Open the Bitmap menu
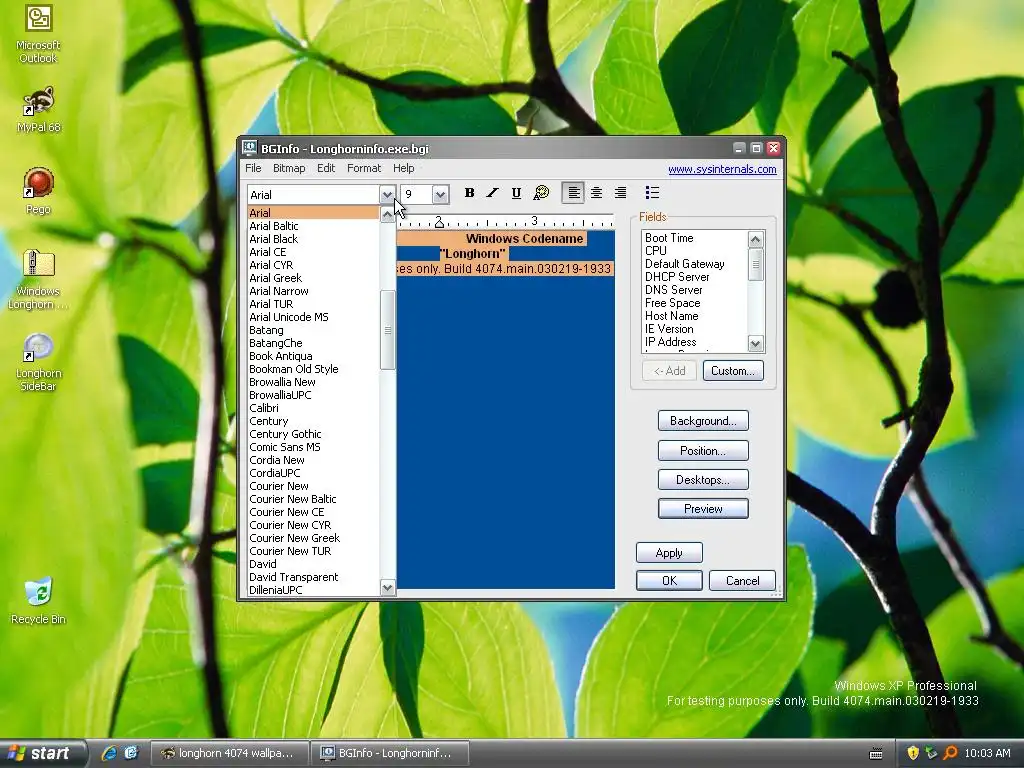The height and width of the screenshot is (768, 1024). [289, 168]
